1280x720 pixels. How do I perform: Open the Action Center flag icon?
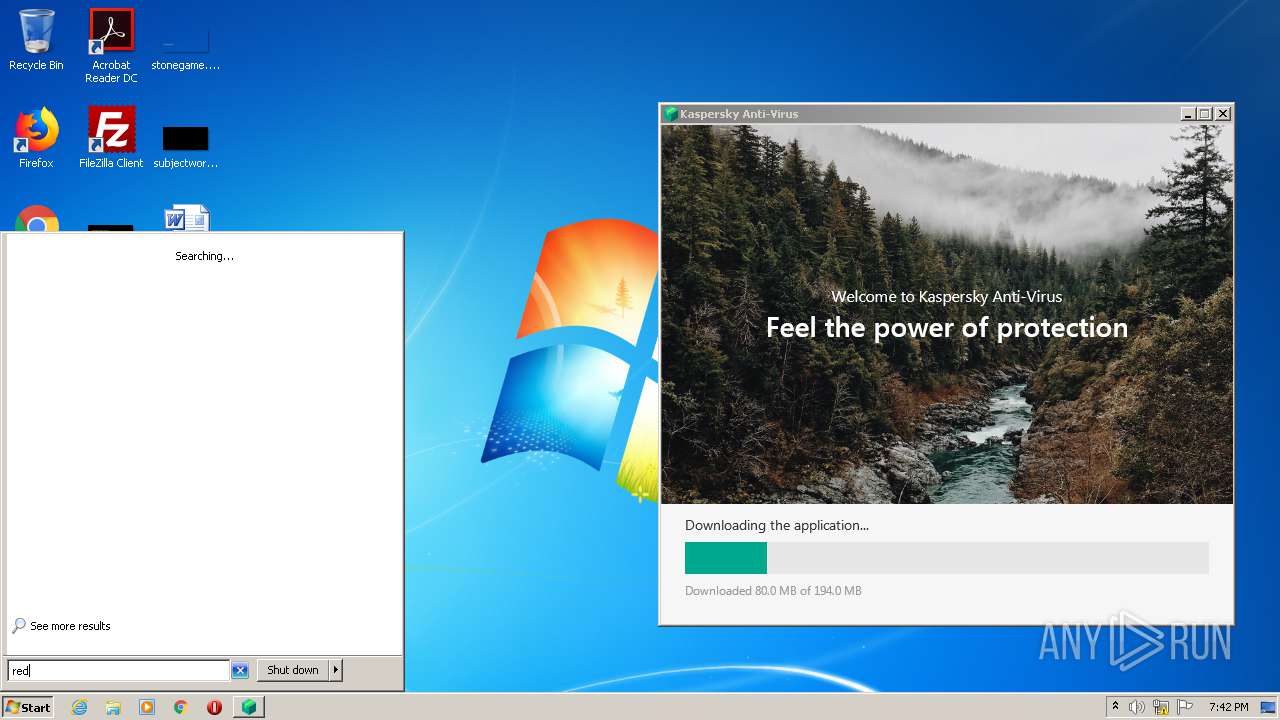[x=1185, y=707]
